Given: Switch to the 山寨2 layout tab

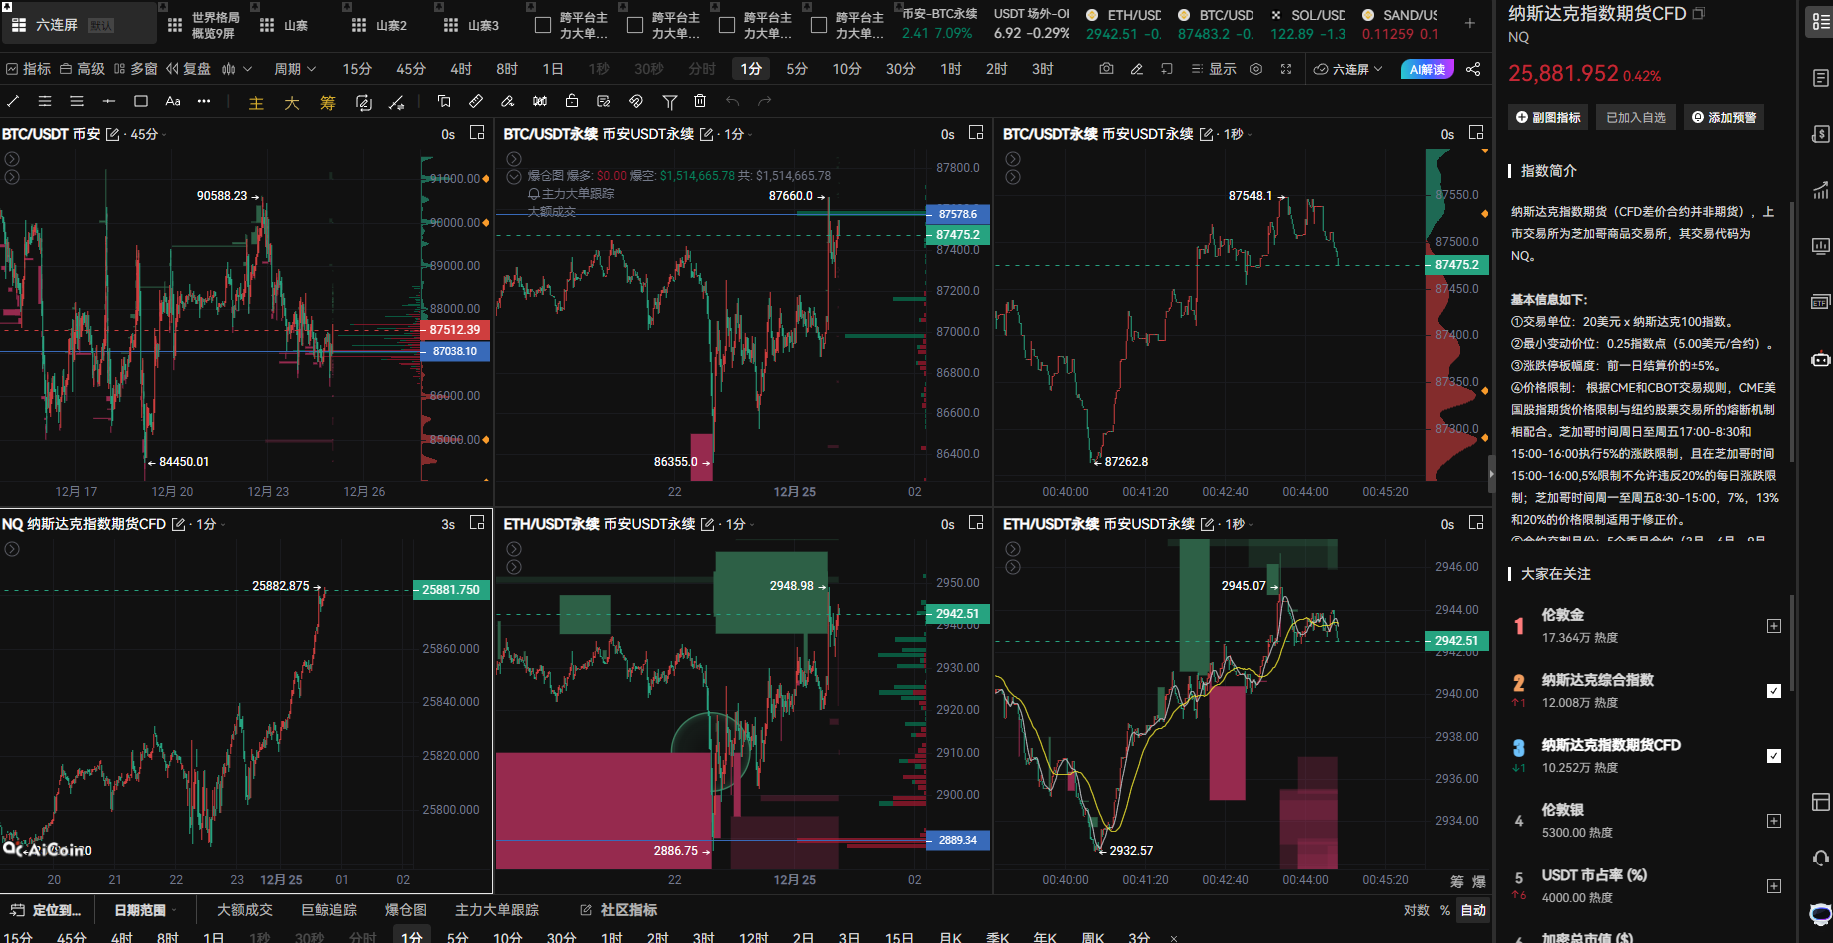Looking at the screenshot, I should [380, 25].
